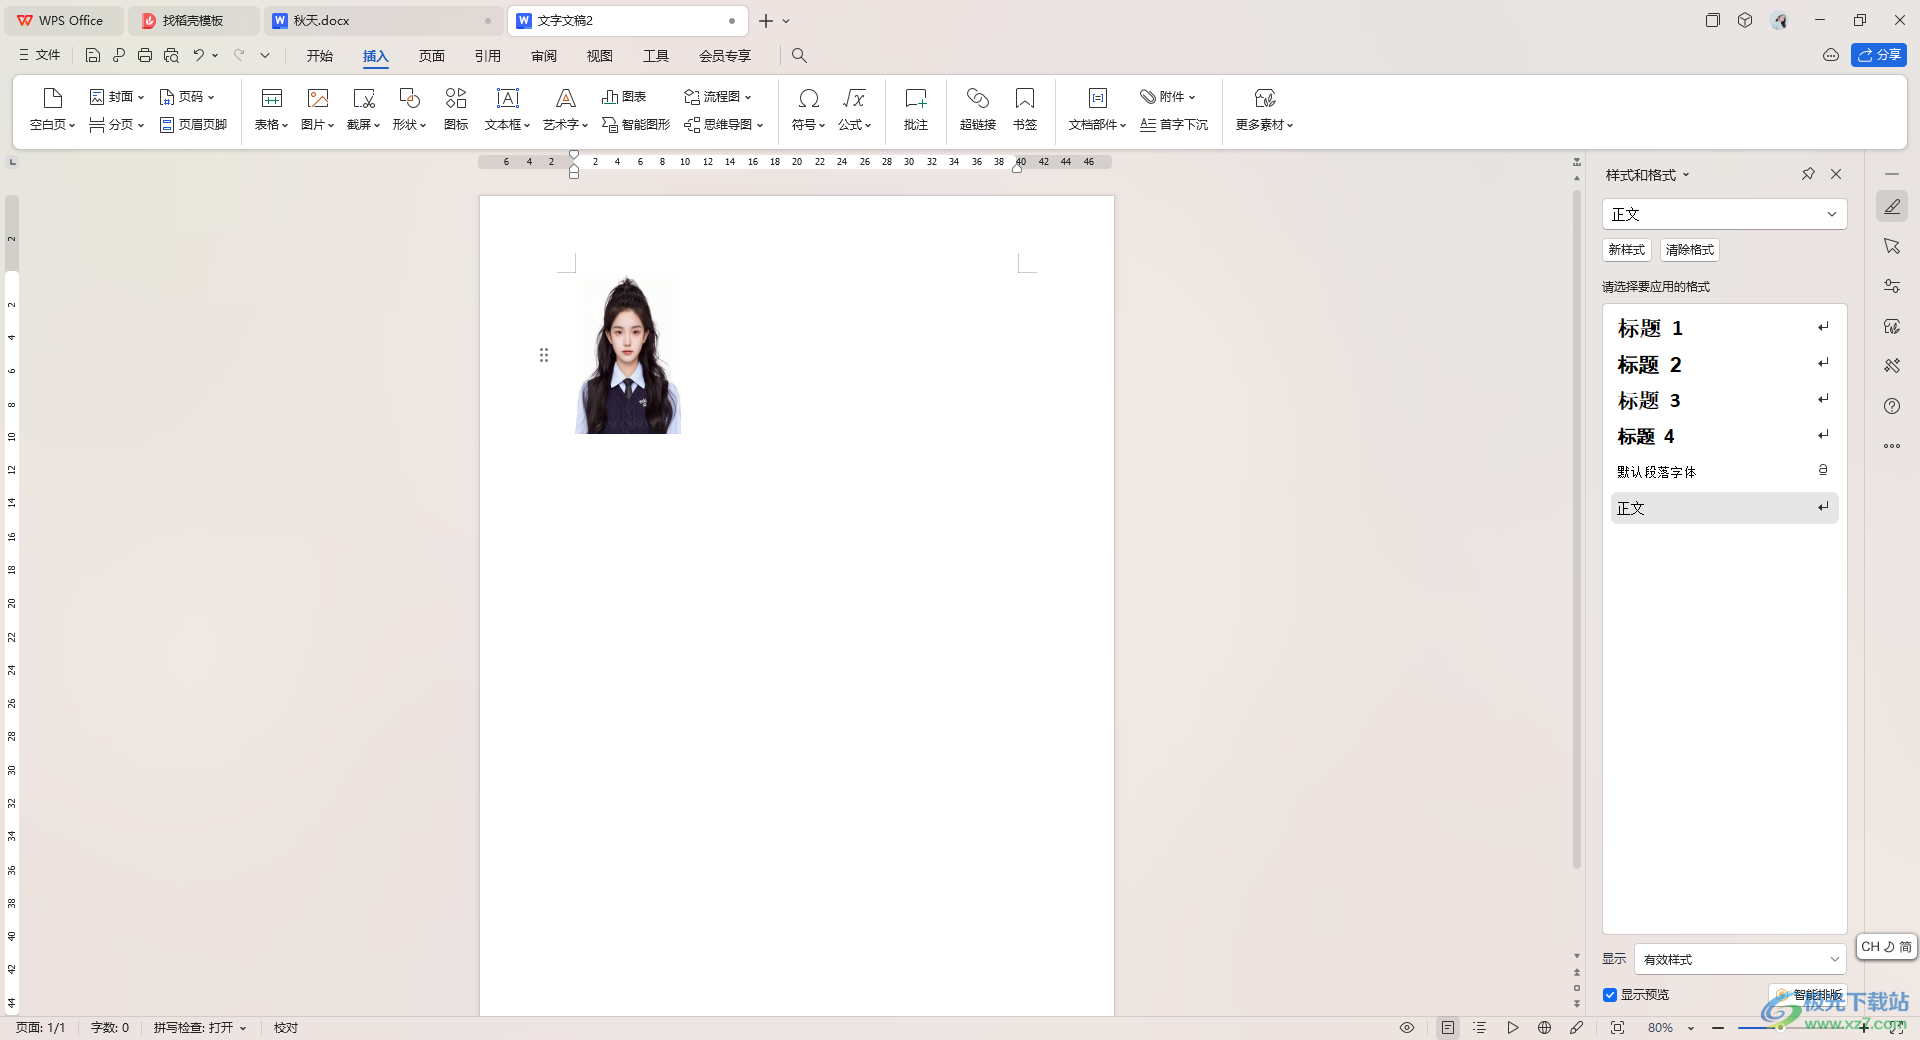Screen dimensions: 1920x1040
Task: Open the Page (页面) ribbon tab
Action: tap(432, 56)
